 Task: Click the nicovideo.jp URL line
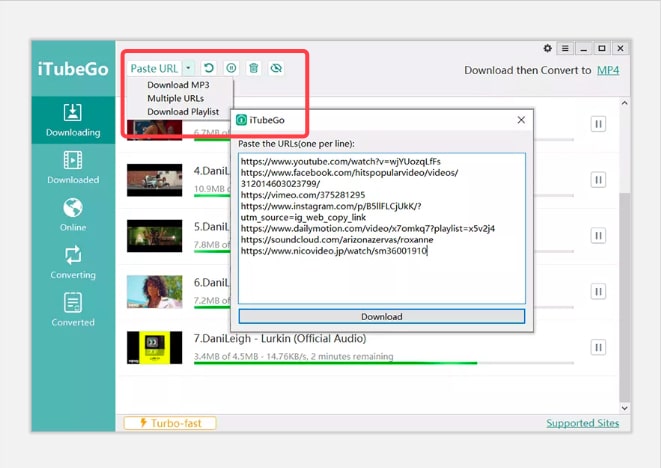pyautogui.click(x=334, y=251)
